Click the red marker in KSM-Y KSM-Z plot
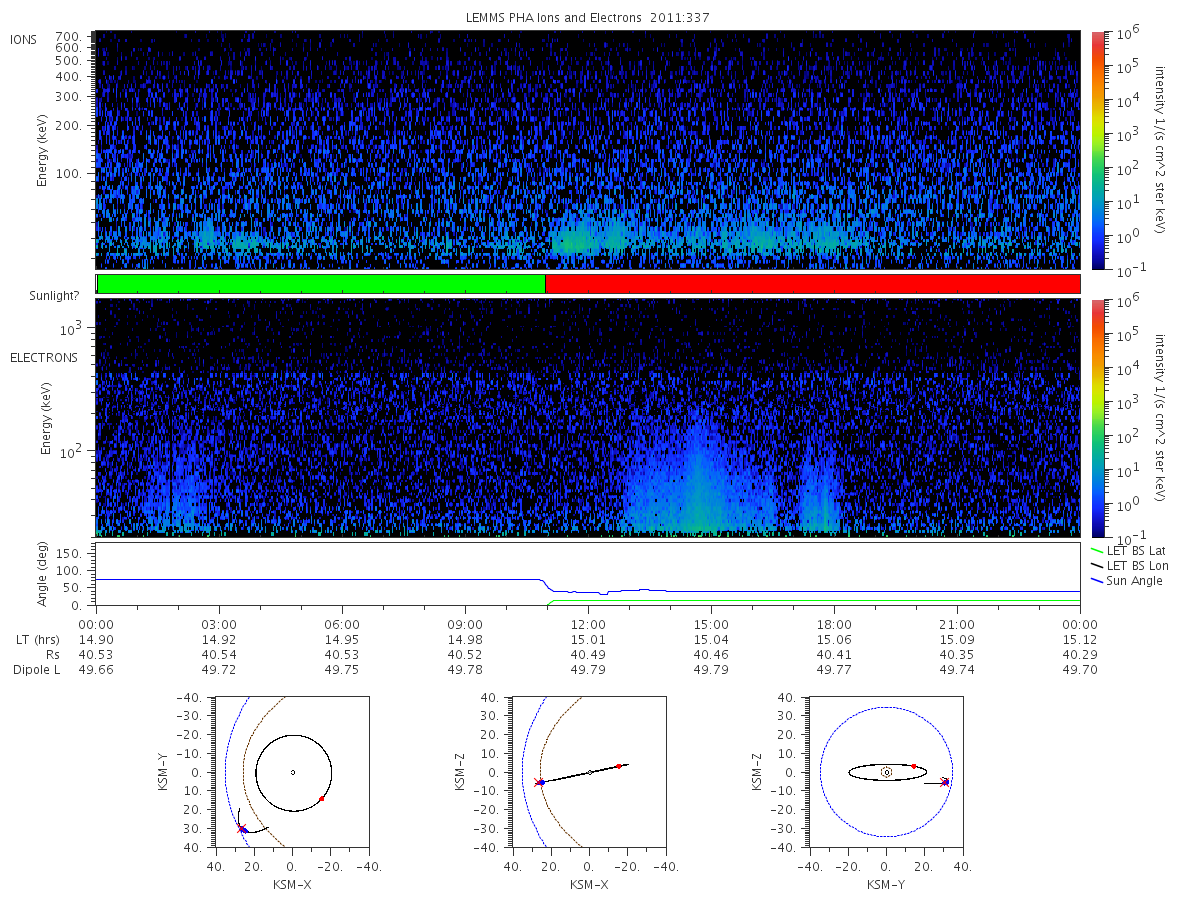 (914, 766)
